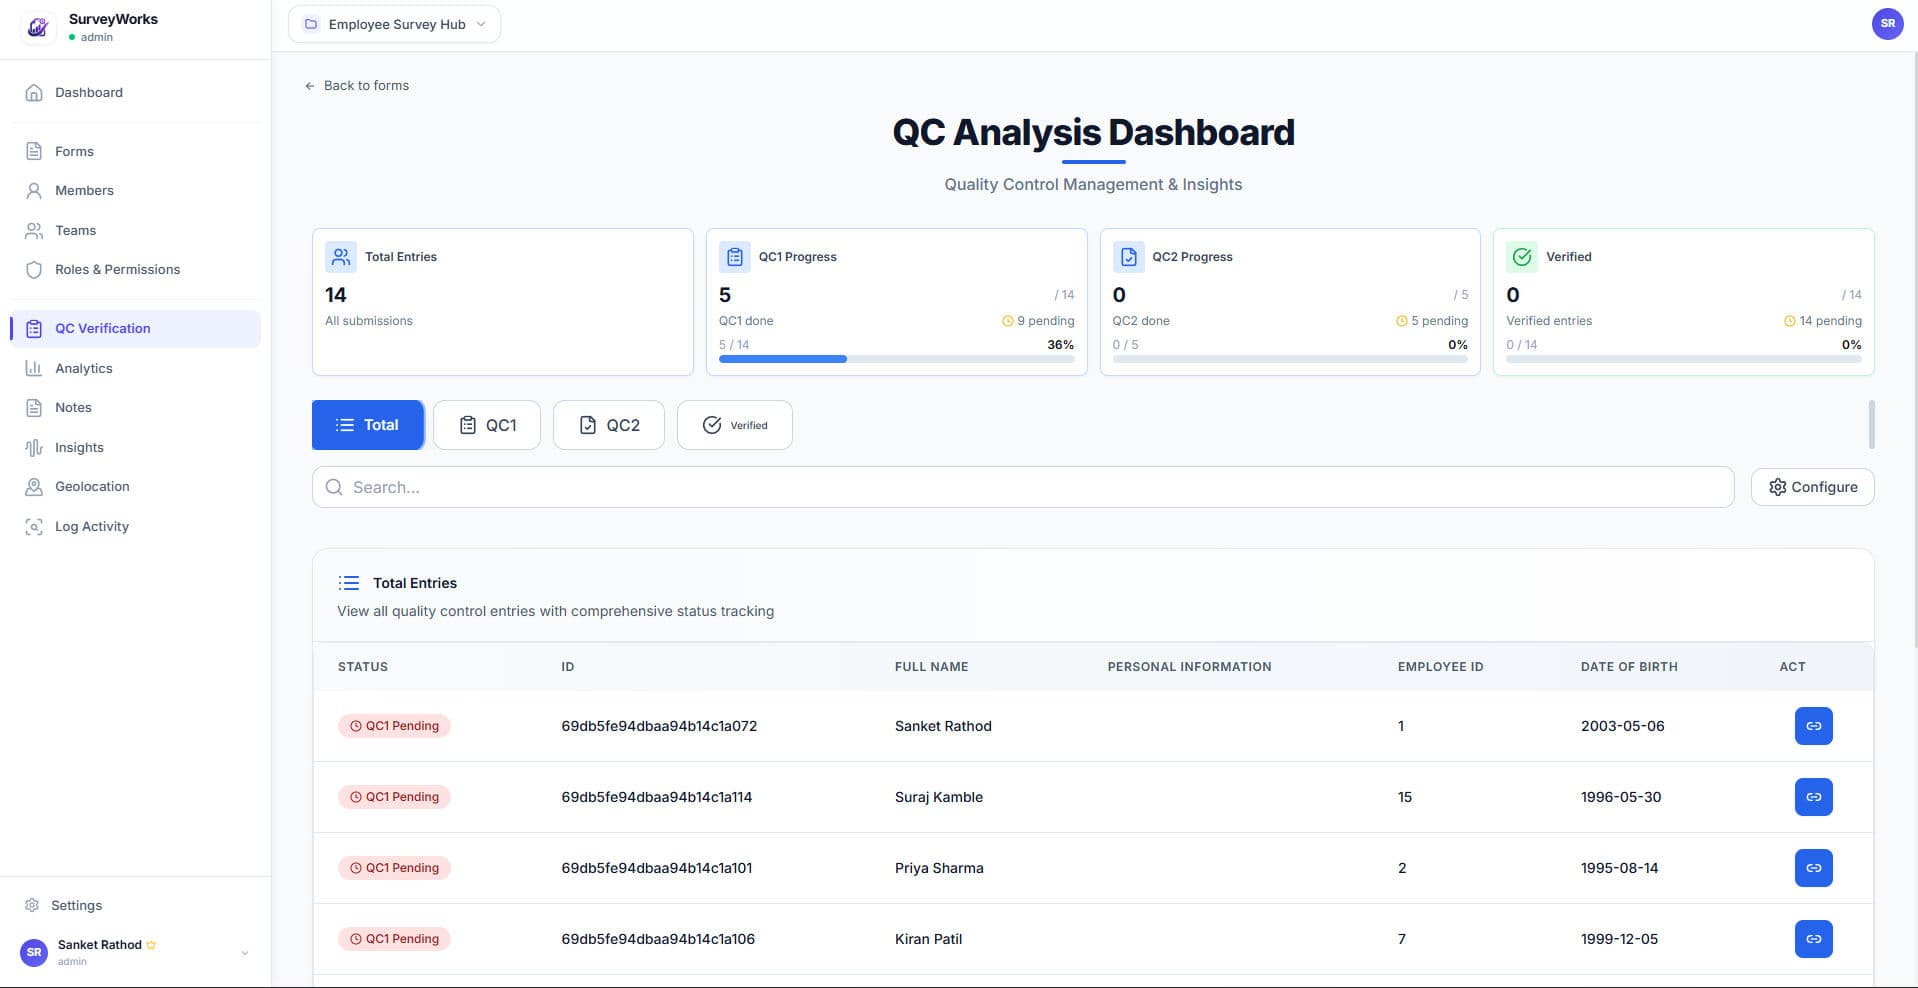Click the back arrow beside Back to forms
Screen dimensions: 1918x988
pyautogui.click(x=310, y=86)
